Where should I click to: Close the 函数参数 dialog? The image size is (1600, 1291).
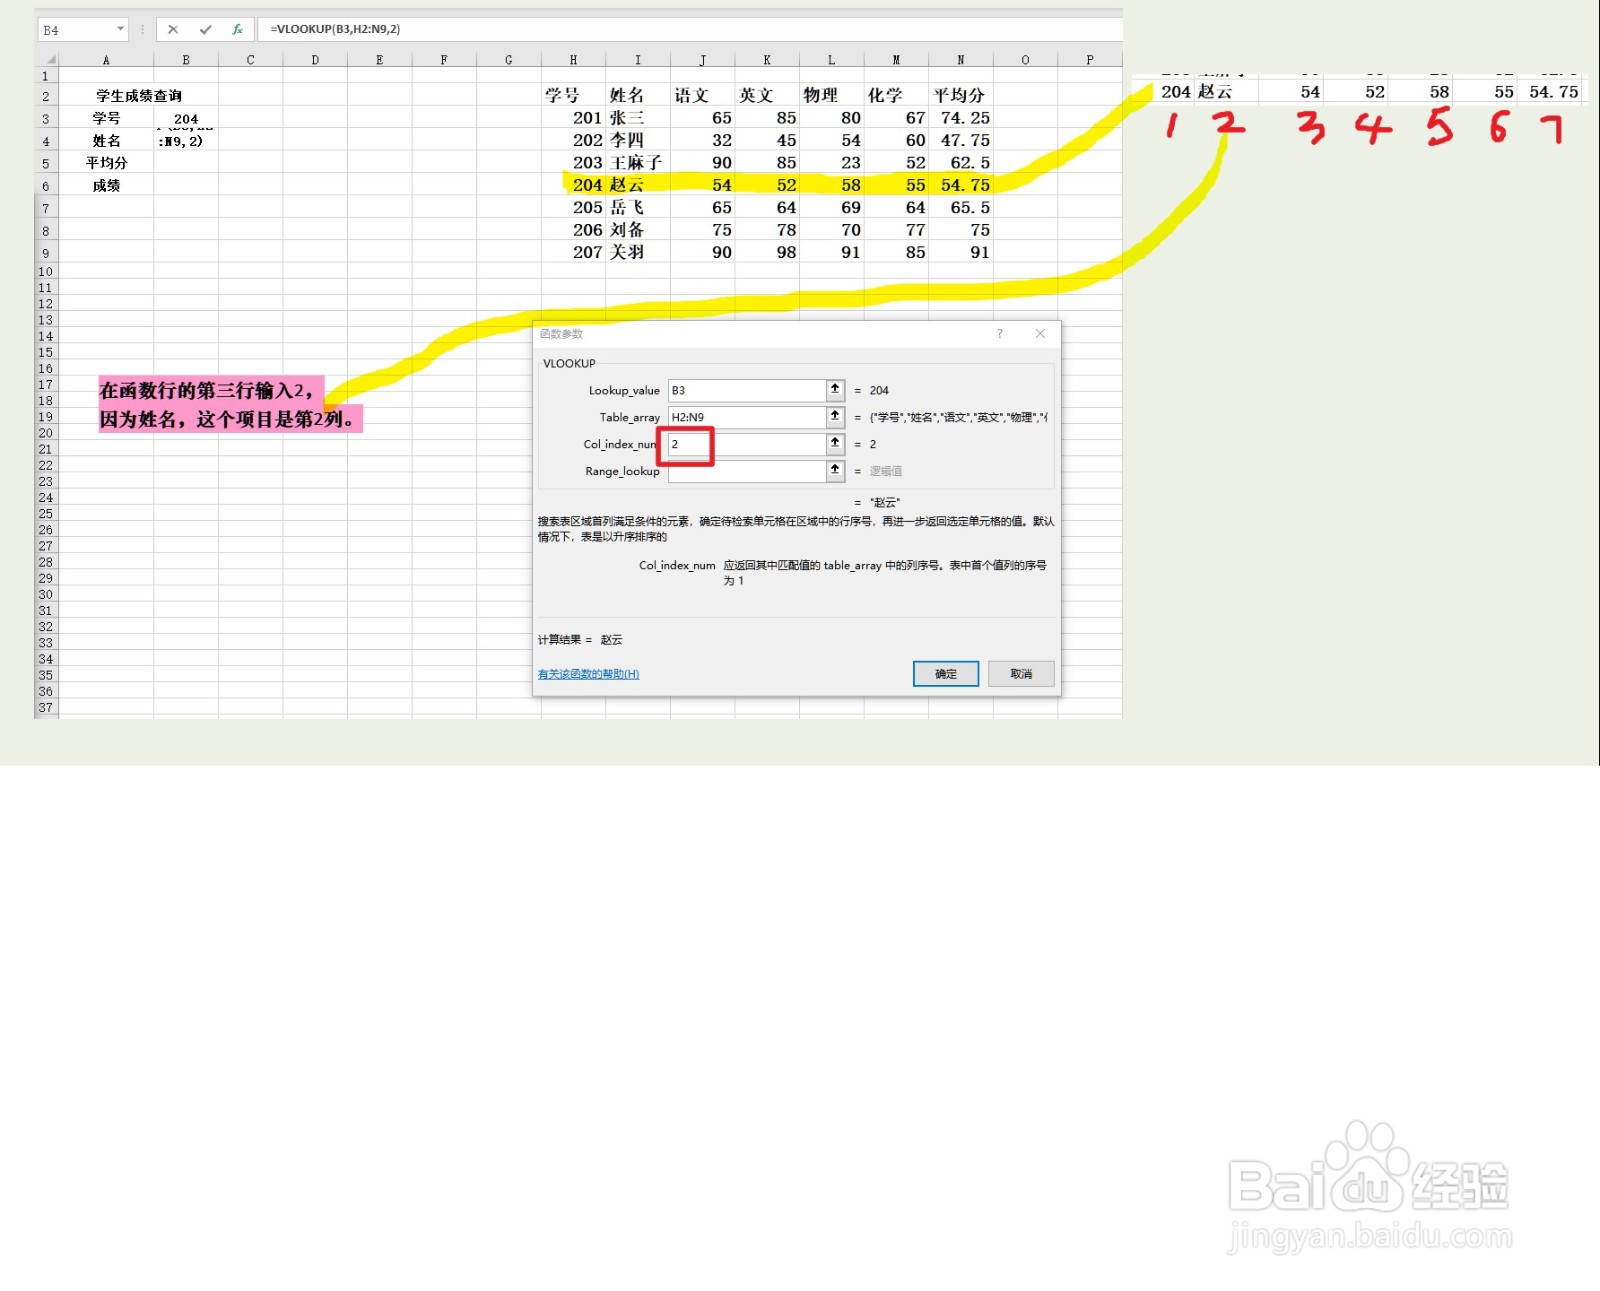coord(1040,334)
